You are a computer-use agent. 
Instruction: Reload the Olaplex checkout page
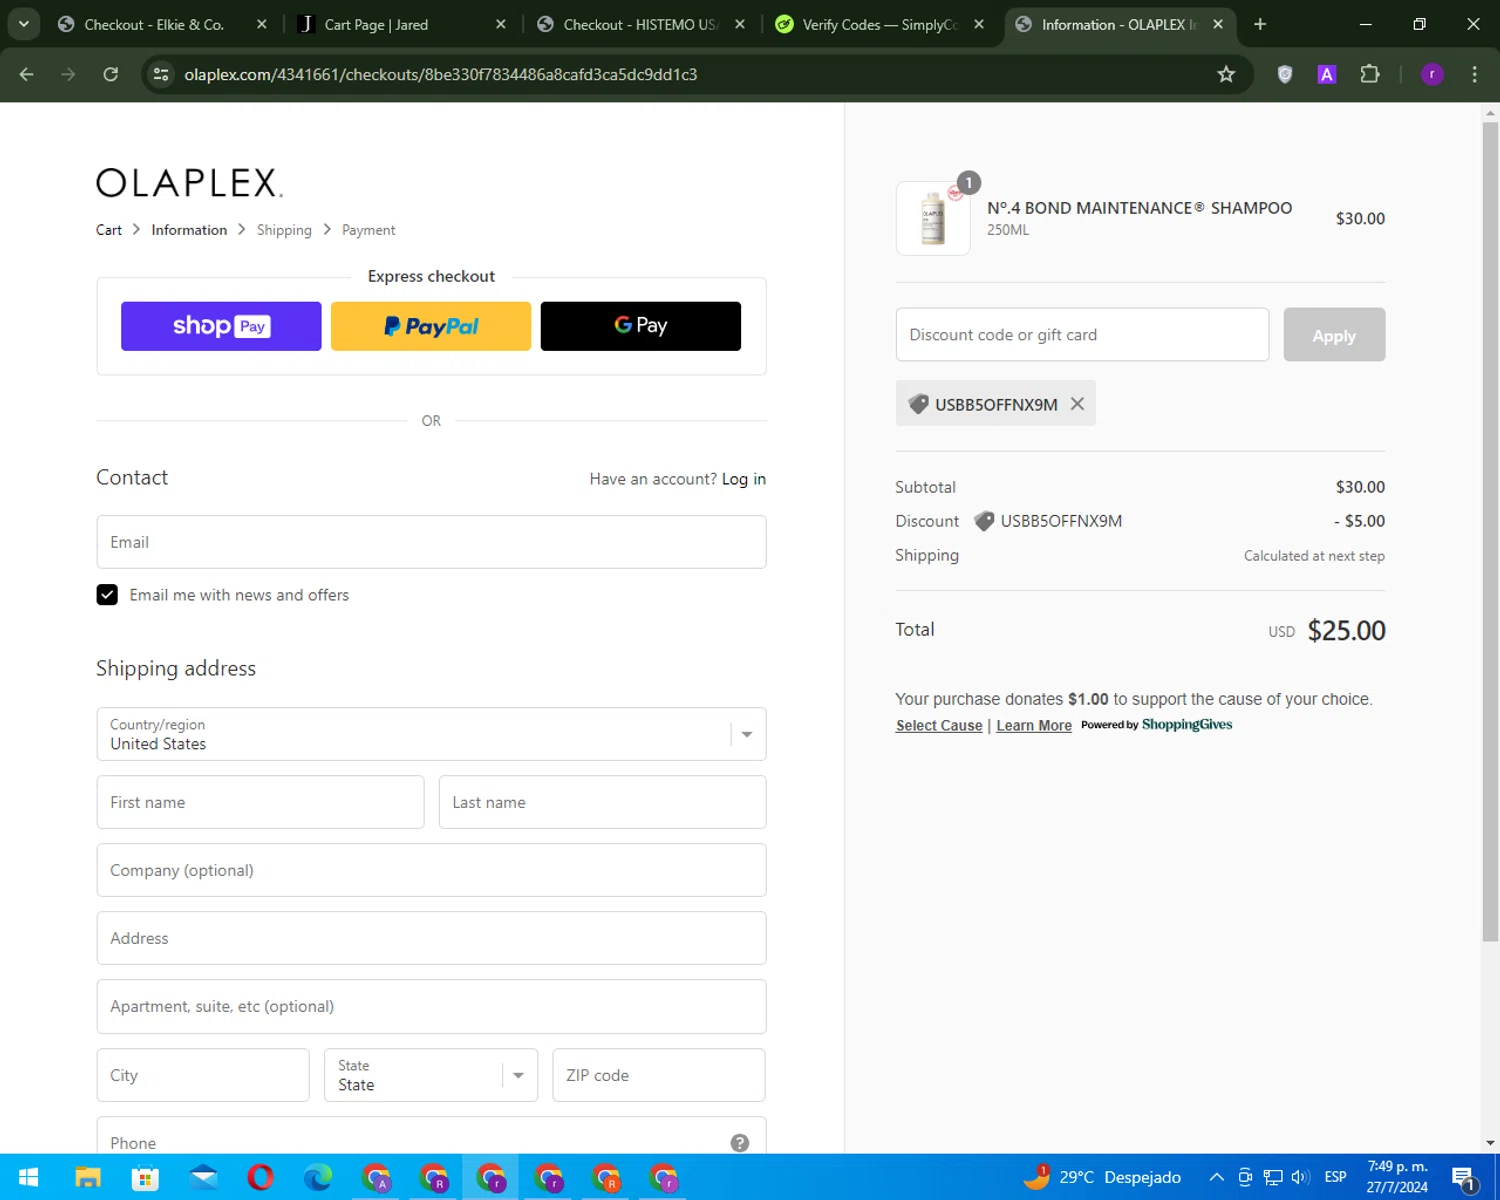coord(111,74)
